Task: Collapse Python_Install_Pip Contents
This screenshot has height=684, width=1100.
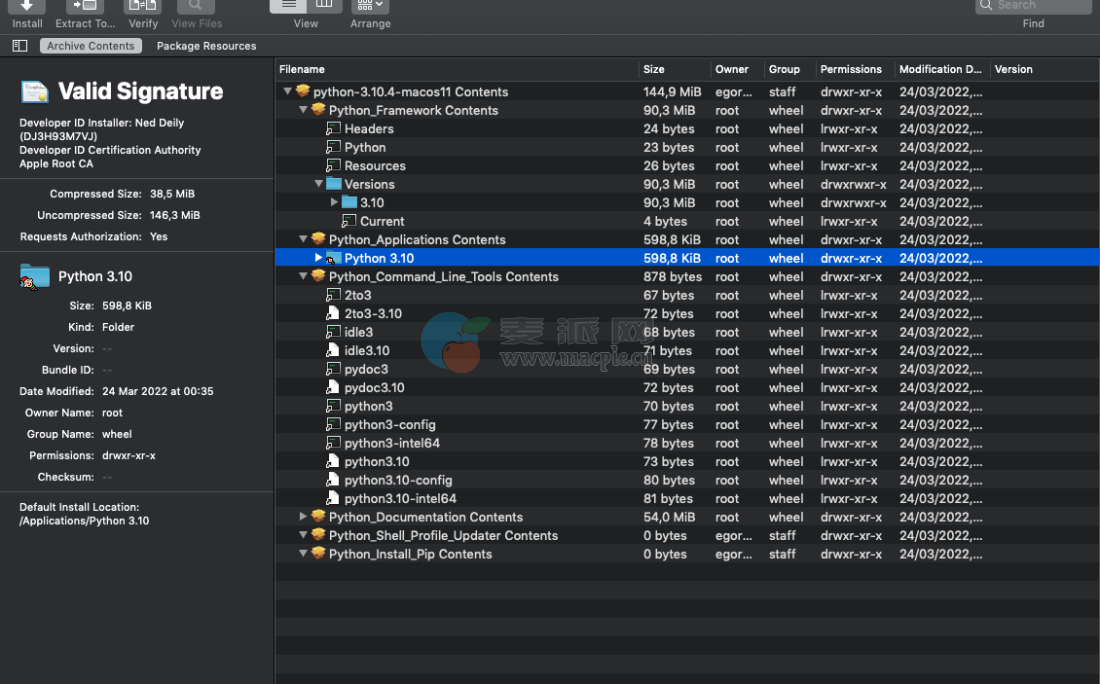Action: coord(303,554)
